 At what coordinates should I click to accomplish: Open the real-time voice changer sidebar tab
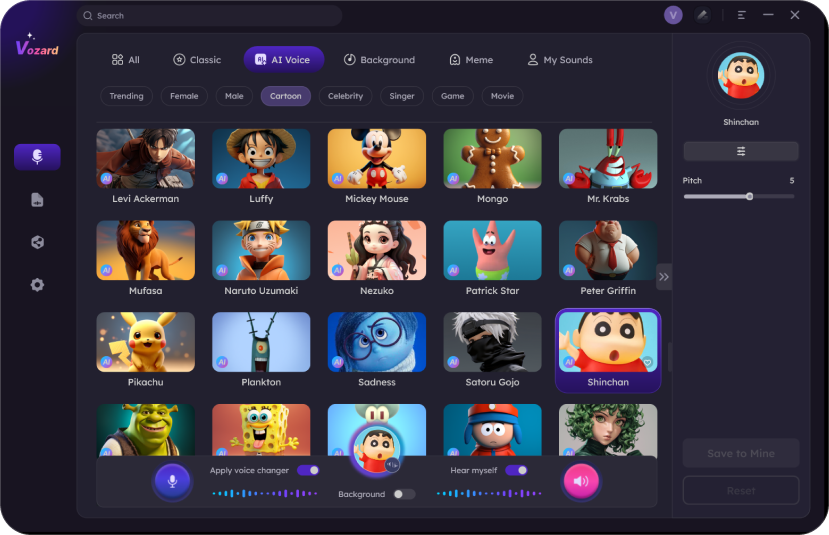point(37,157)
